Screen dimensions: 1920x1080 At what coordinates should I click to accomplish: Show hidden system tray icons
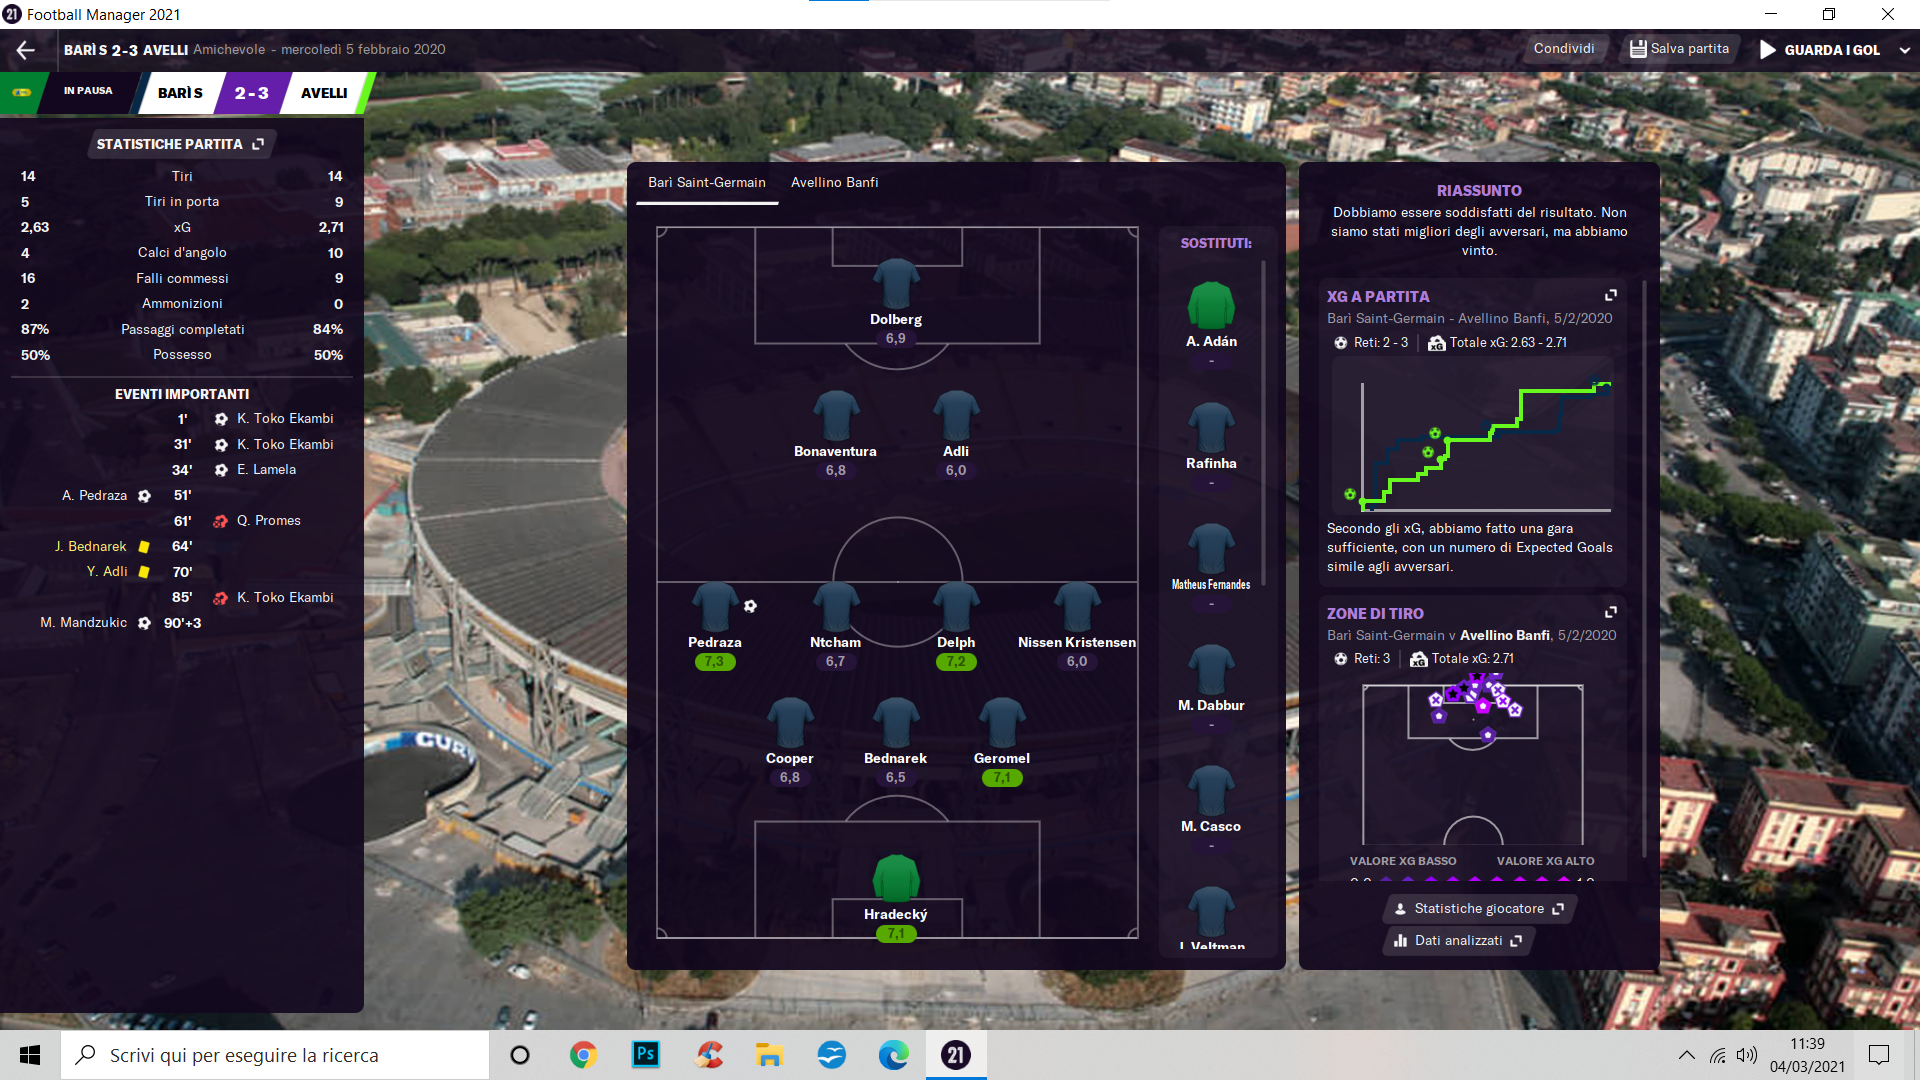(1686, 1055)
